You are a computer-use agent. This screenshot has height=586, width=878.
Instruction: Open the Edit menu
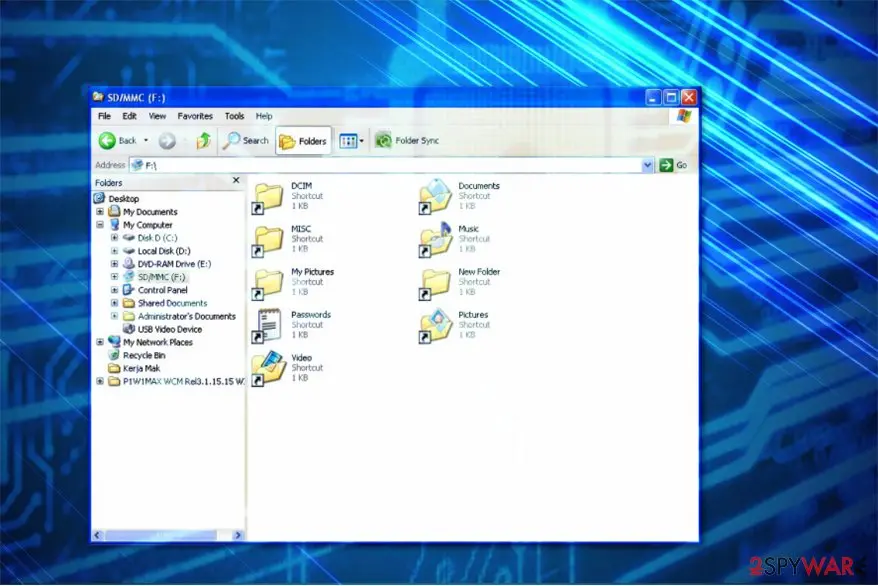pos(129,116)
